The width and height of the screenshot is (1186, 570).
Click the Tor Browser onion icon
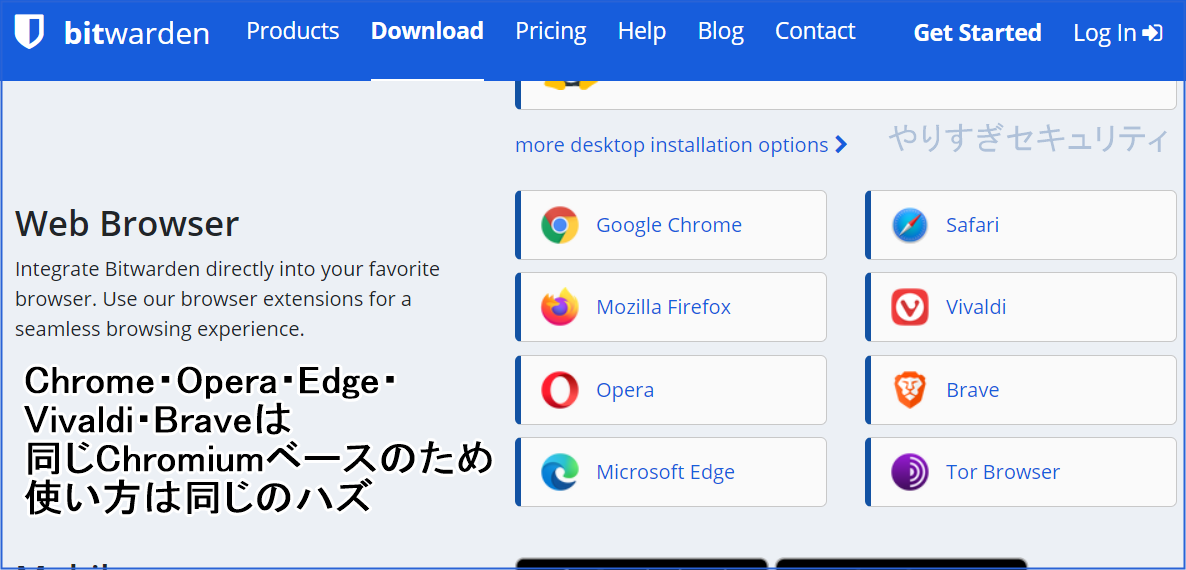pos(910,472)
